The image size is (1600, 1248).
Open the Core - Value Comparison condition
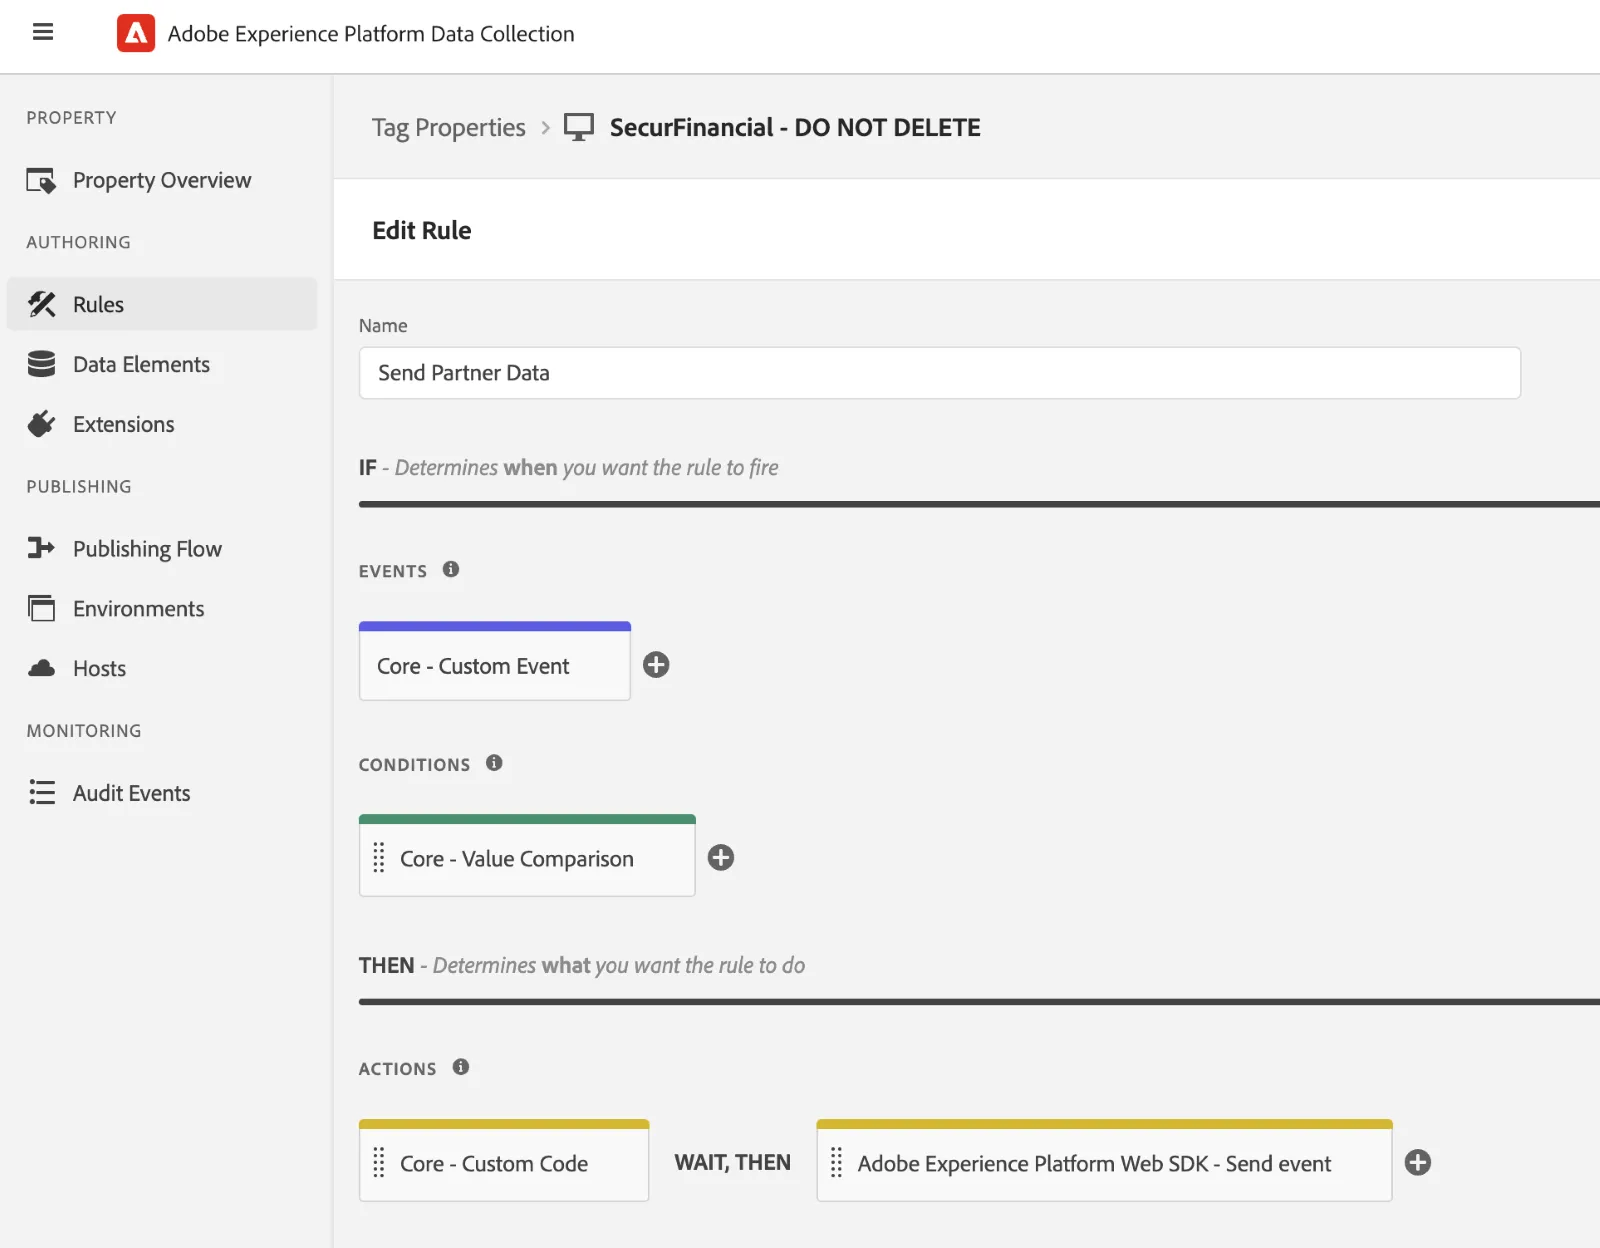pyautogui.click(x=527, y=856)
